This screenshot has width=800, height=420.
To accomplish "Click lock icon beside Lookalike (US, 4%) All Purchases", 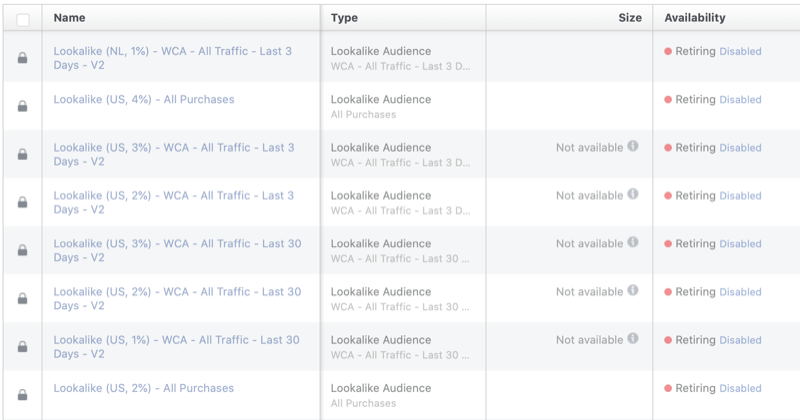I will click(x=22, y=106).
